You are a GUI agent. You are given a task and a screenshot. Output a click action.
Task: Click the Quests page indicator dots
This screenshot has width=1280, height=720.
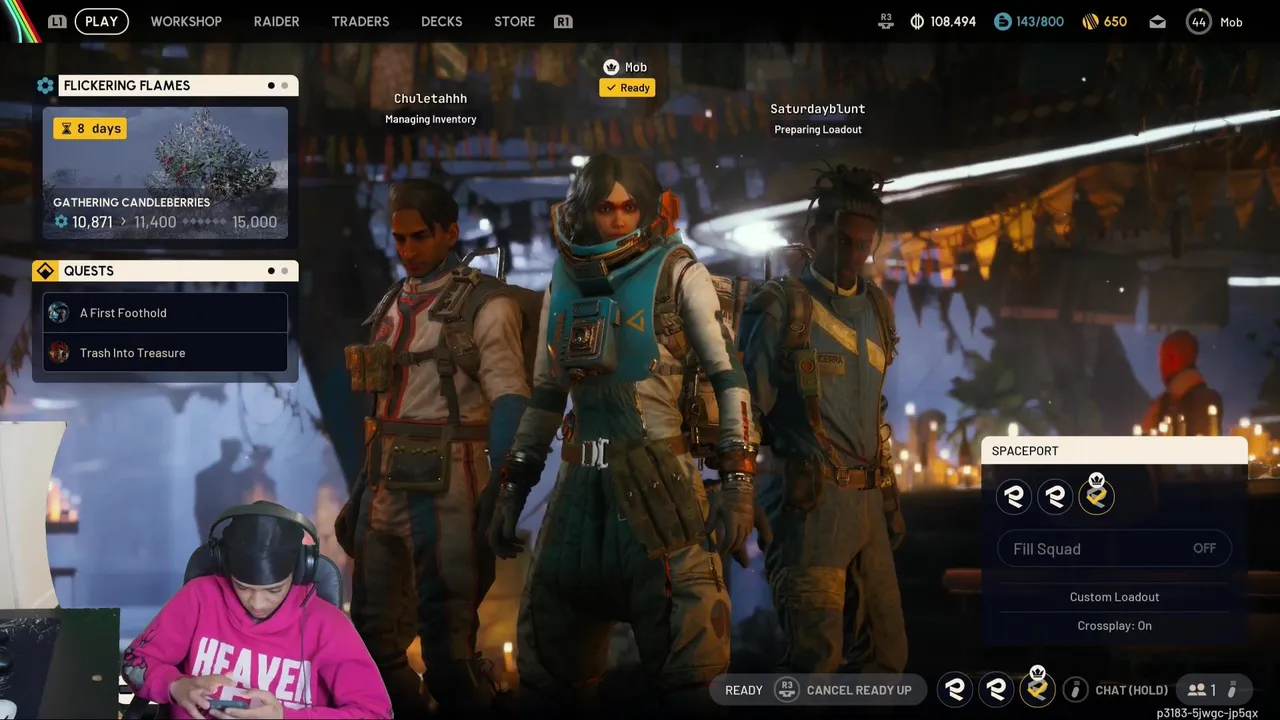[x=278, y=271]
